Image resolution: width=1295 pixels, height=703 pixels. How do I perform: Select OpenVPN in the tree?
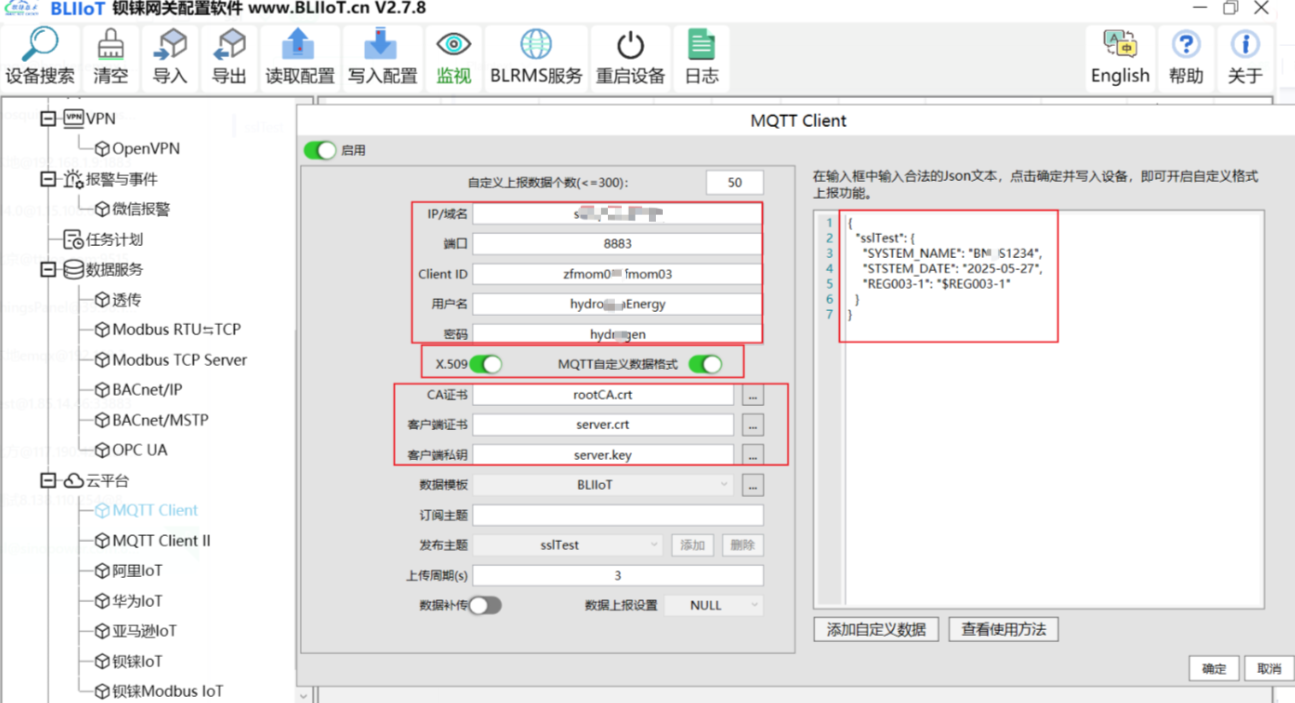[137, 149]
